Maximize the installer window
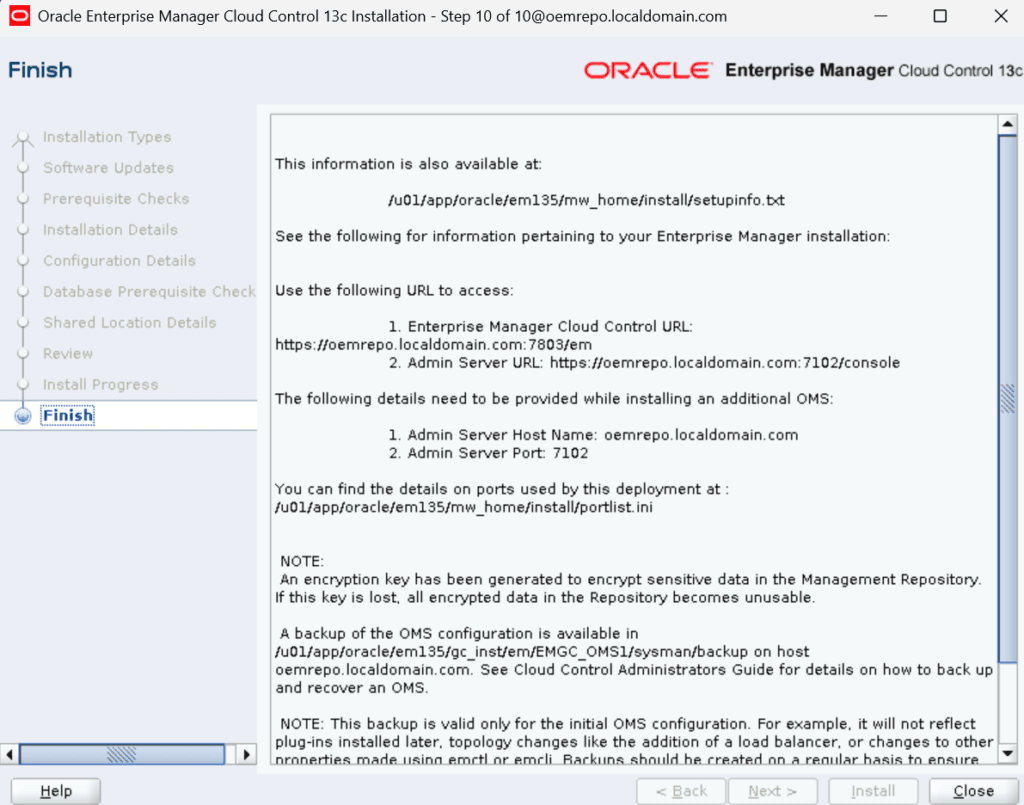1024x805 pixels. click(x=940, y=16)
